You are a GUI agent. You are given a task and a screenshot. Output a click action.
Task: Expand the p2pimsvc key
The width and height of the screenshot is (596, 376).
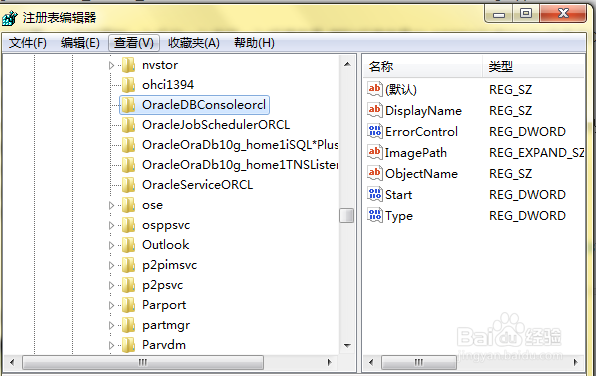coord(111,265)
